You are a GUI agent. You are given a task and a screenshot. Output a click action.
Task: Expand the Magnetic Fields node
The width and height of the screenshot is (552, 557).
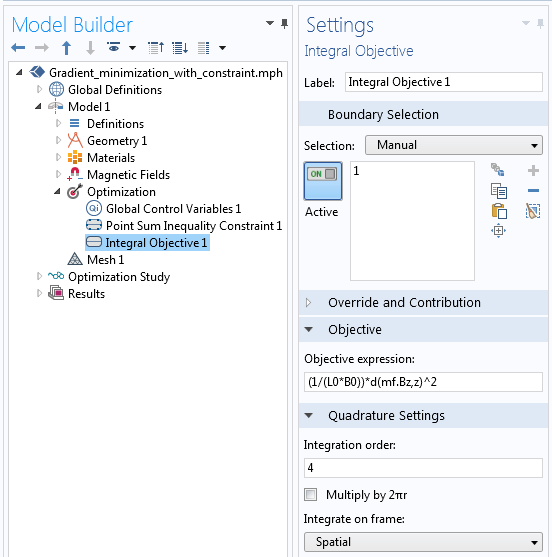click(x=58, y=174)
